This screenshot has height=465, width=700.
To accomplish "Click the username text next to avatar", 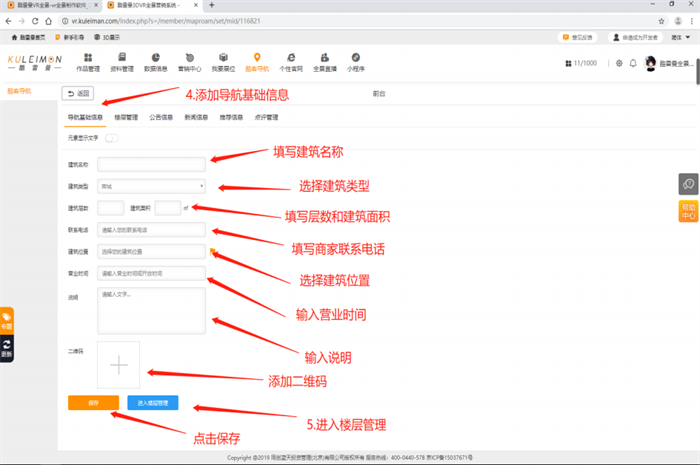I will [x=676, y=64].
